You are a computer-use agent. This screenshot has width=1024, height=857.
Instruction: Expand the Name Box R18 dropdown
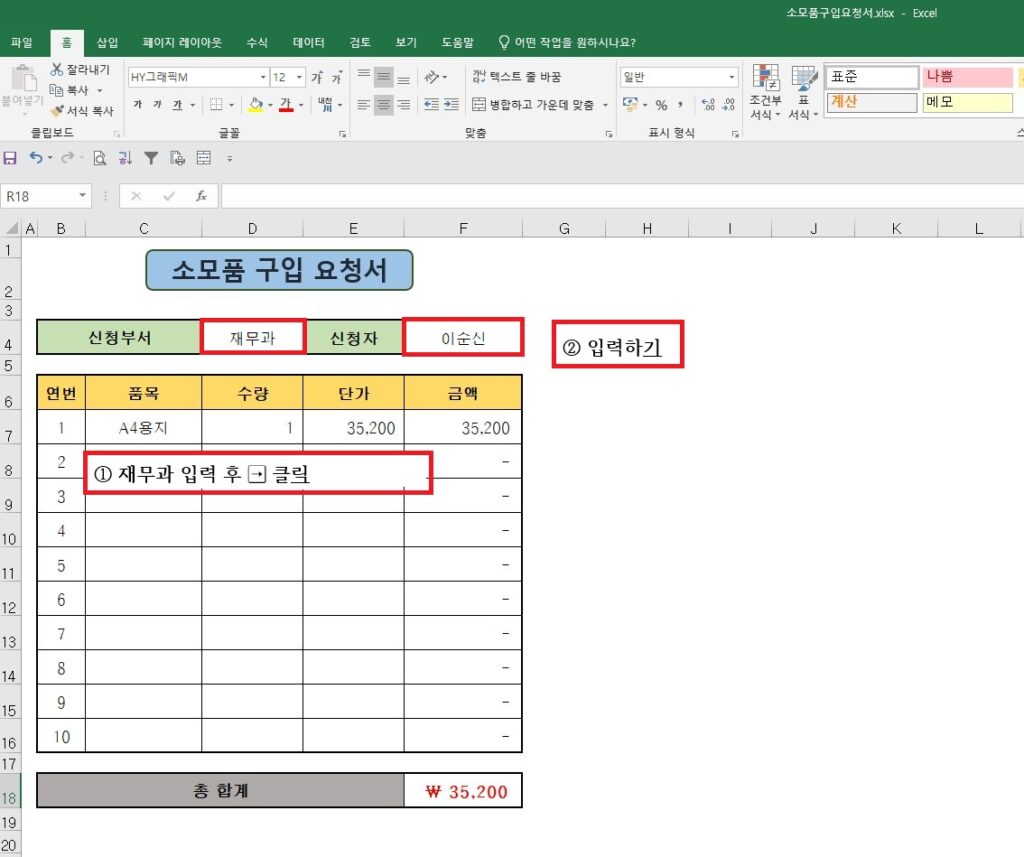[x=83, y=195]
